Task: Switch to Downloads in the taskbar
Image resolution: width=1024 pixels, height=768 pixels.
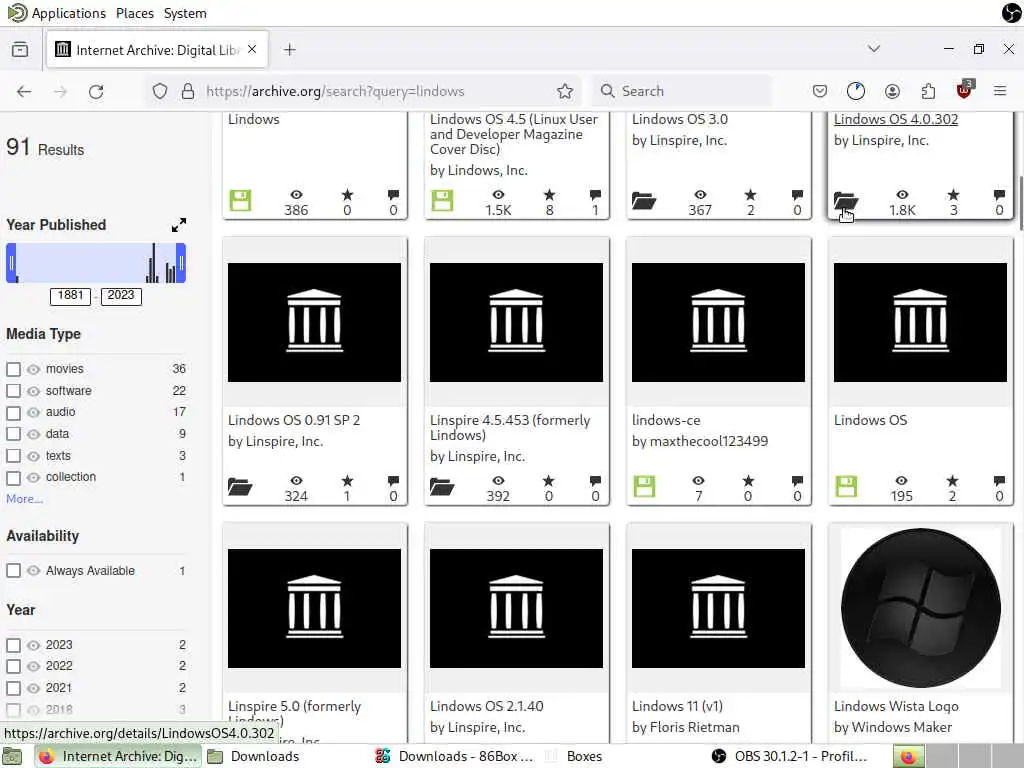Action: 254,756
